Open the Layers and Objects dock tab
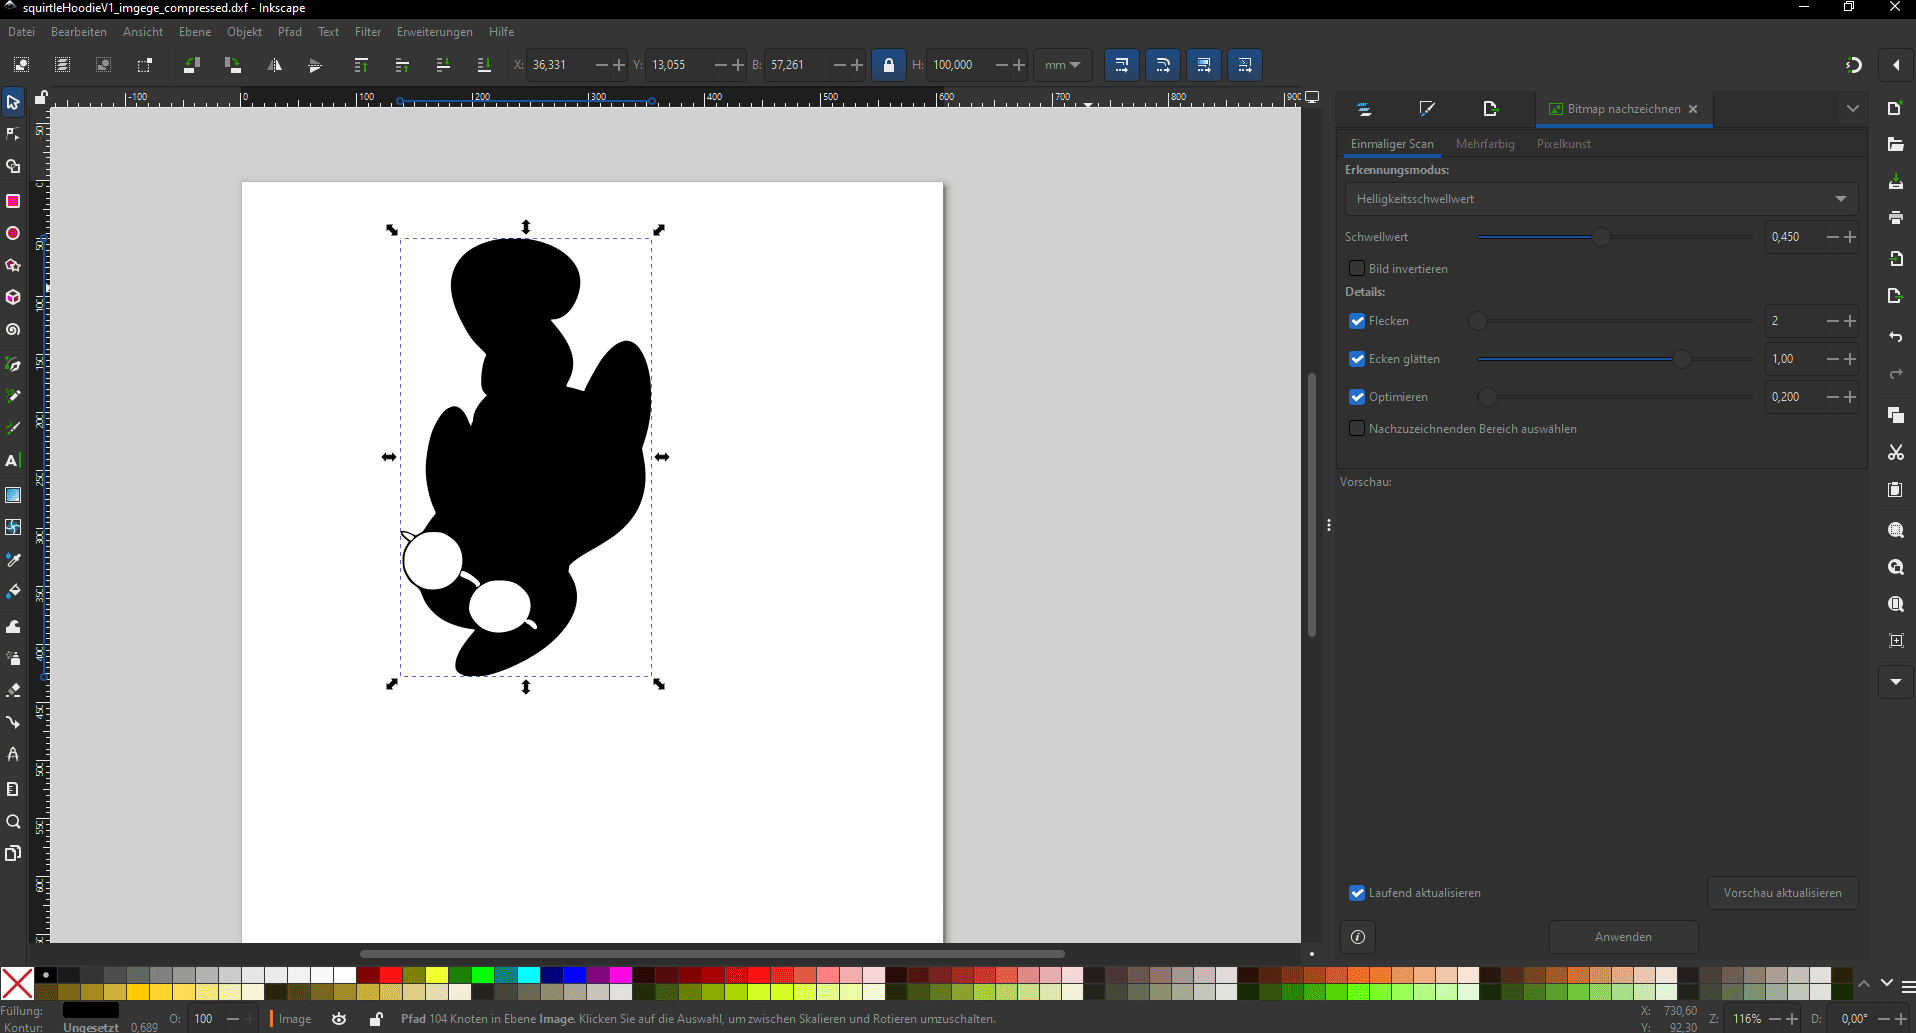1916x1033 pixels. tap(1364, 109)
